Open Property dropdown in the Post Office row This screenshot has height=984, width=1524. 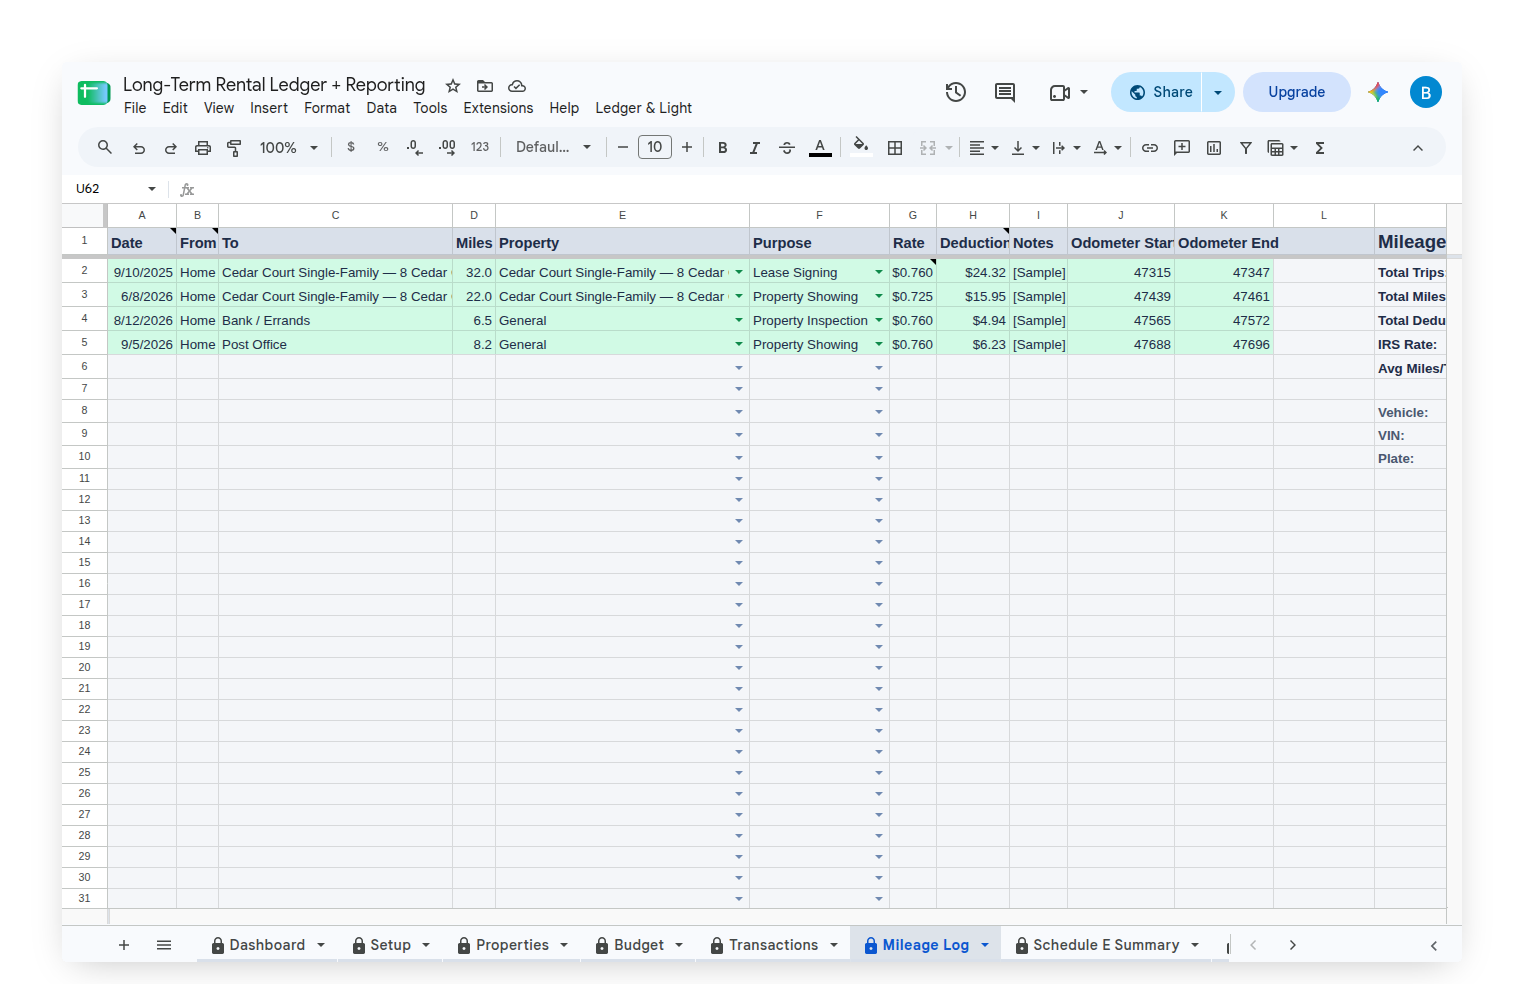739,344
